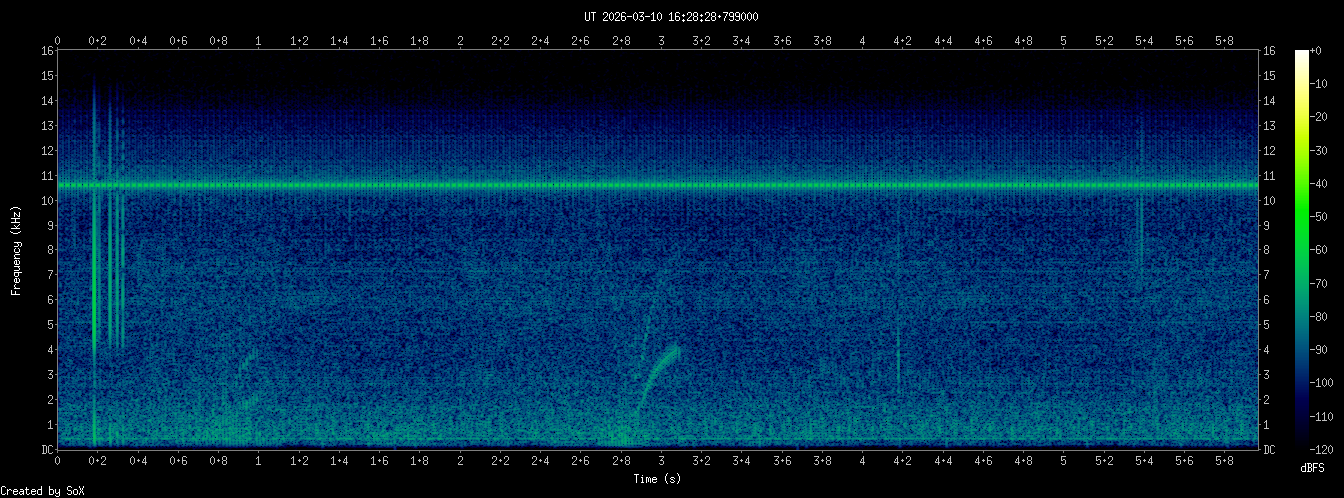Click the "16" label on the right frequency axis

[1270, 51]
